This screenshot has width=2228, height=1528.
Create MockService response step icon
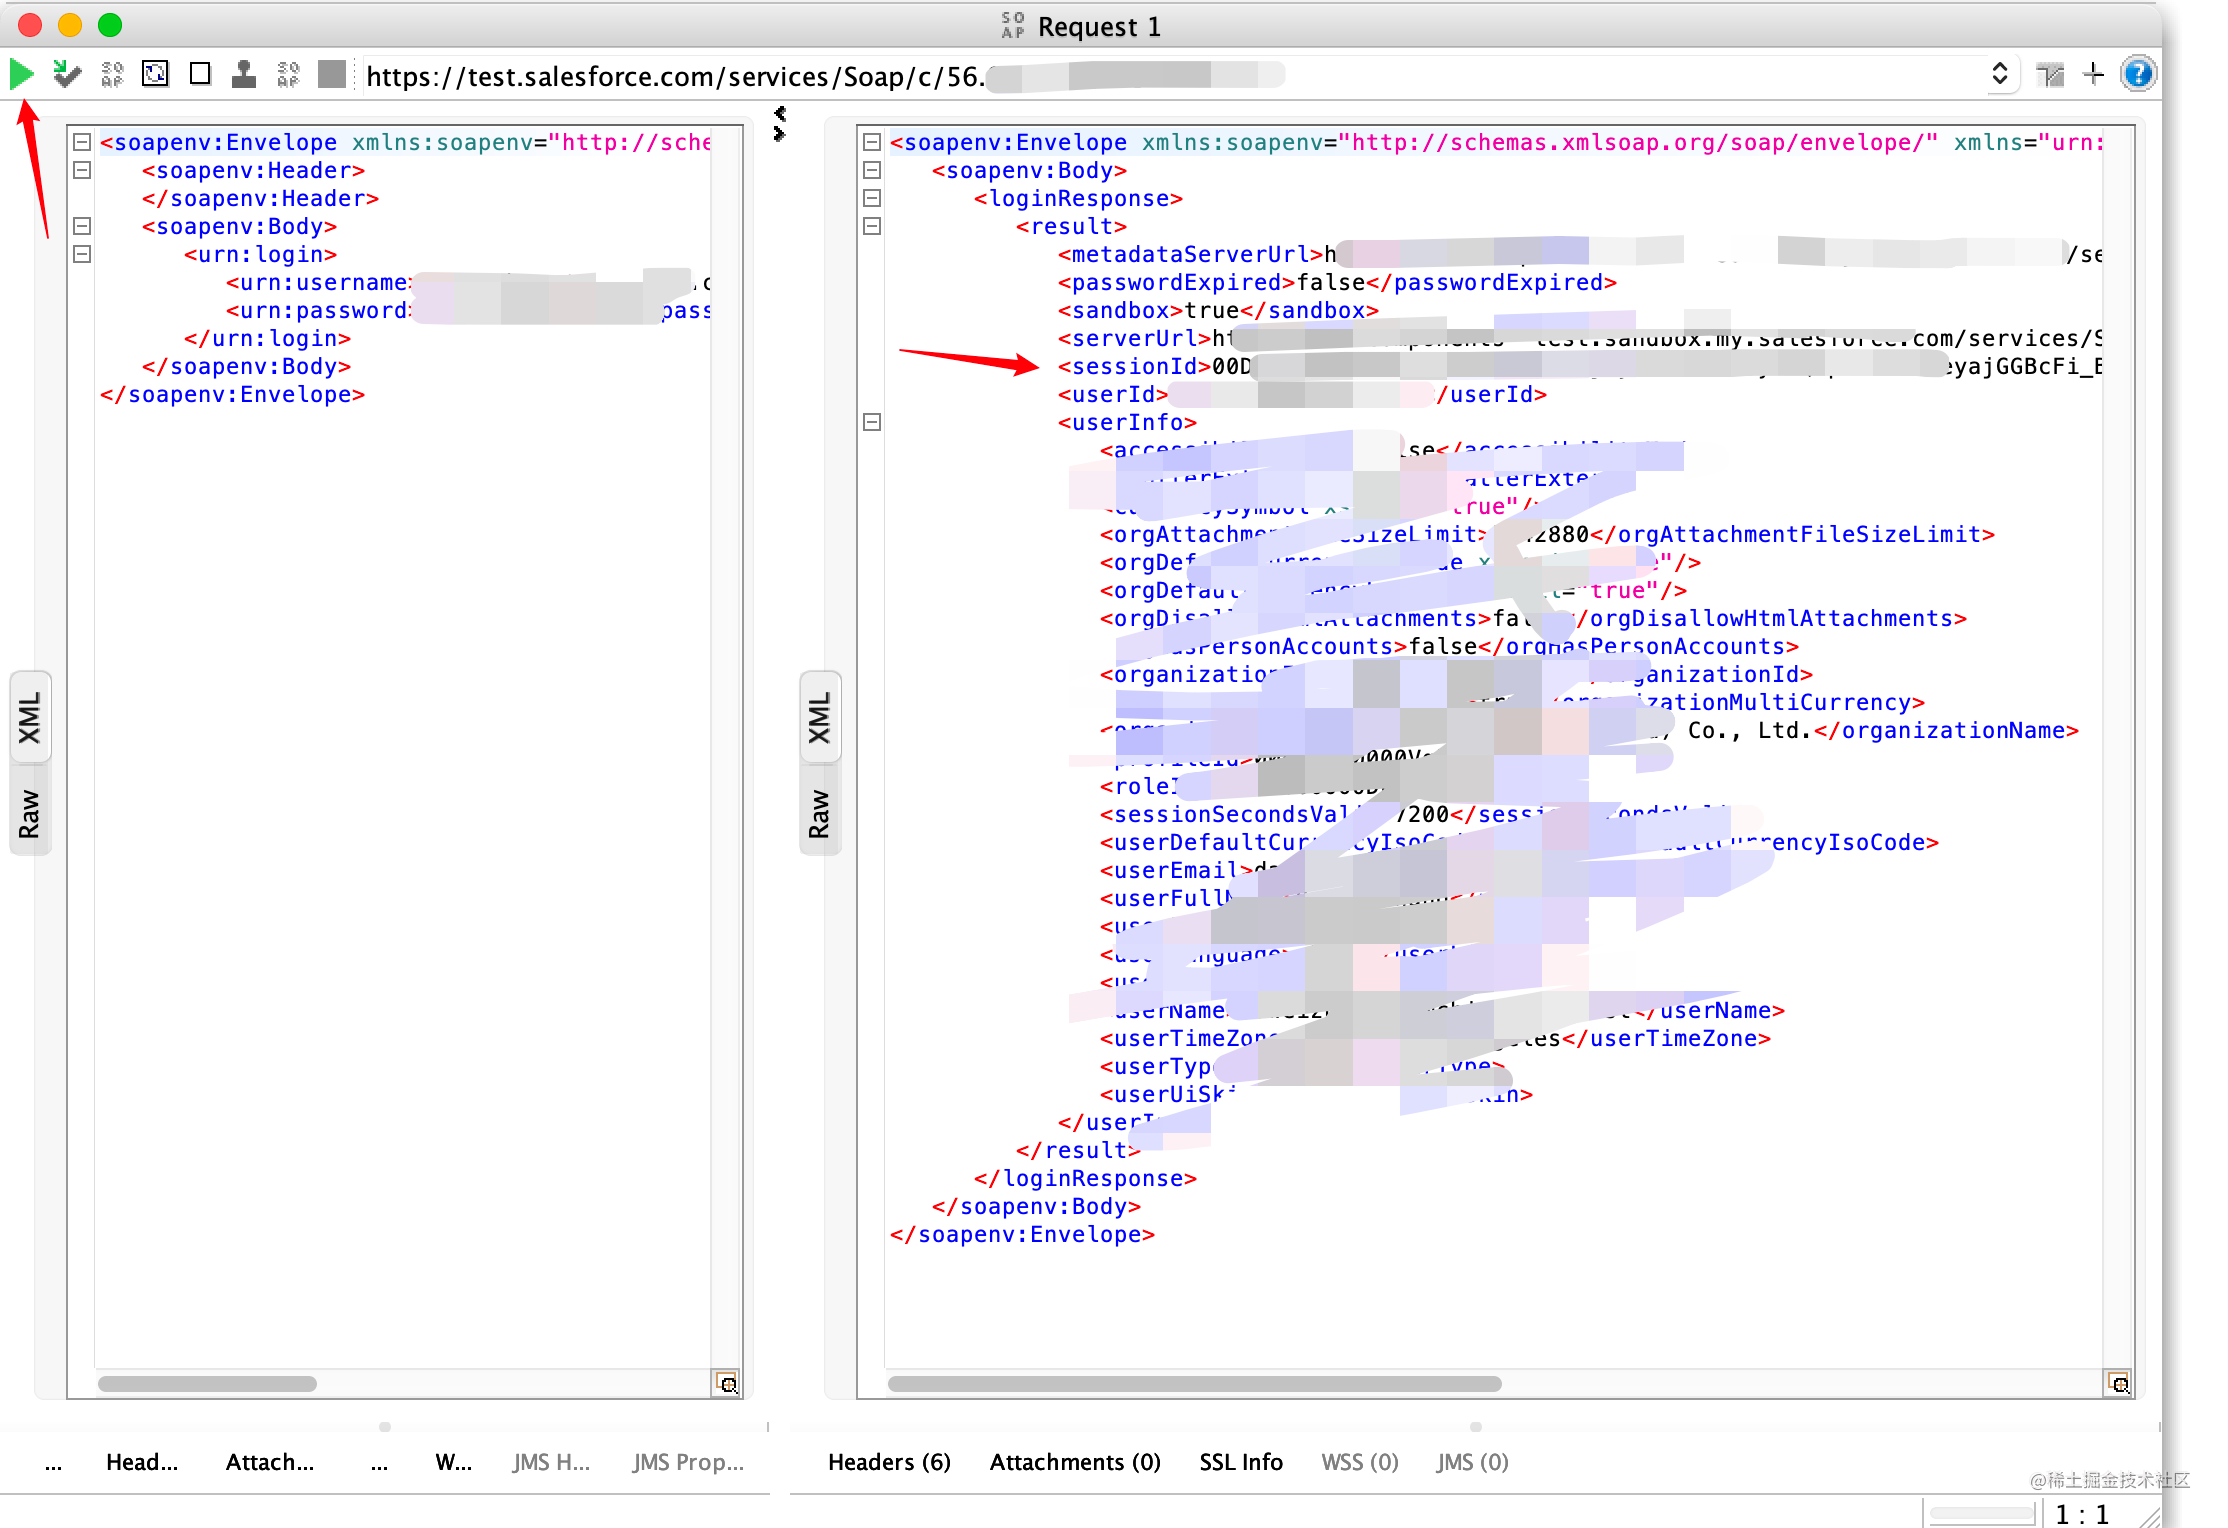tap(111, 74)
